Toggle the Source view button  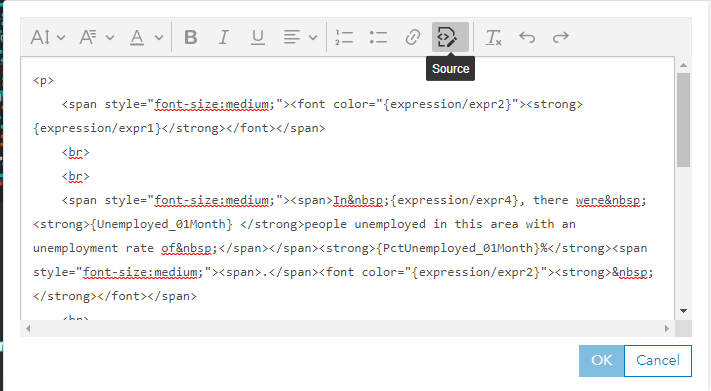click(450, 37)
